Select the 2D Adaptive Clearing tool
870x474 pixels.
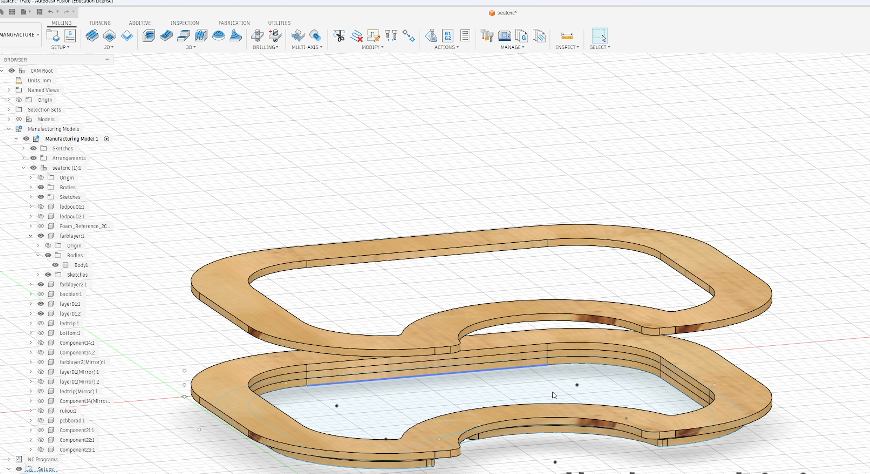92,36
